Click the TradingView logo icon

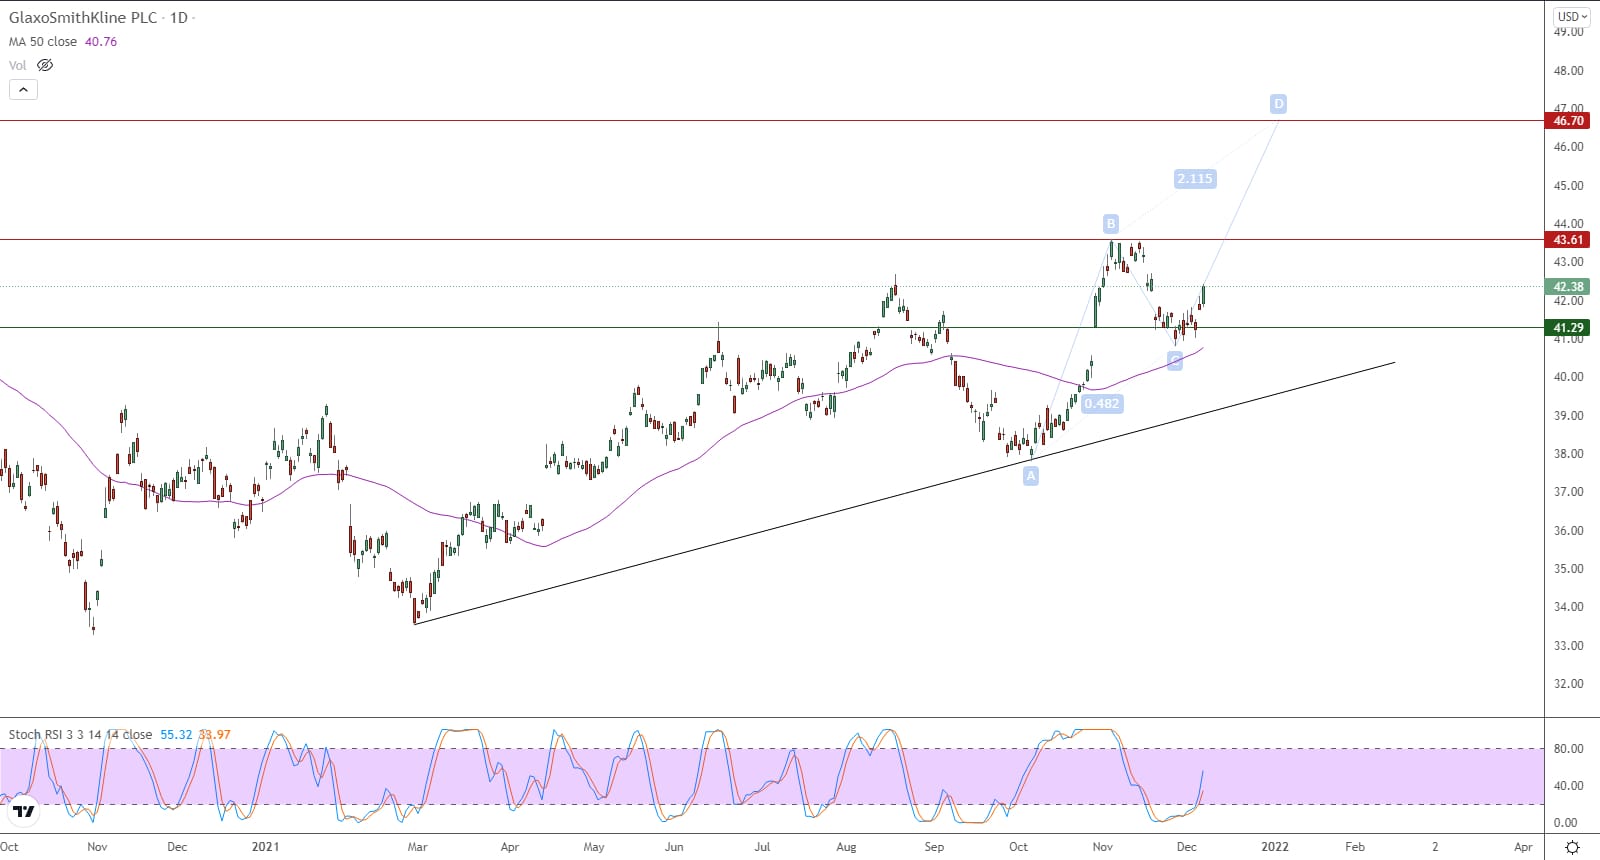24,811
